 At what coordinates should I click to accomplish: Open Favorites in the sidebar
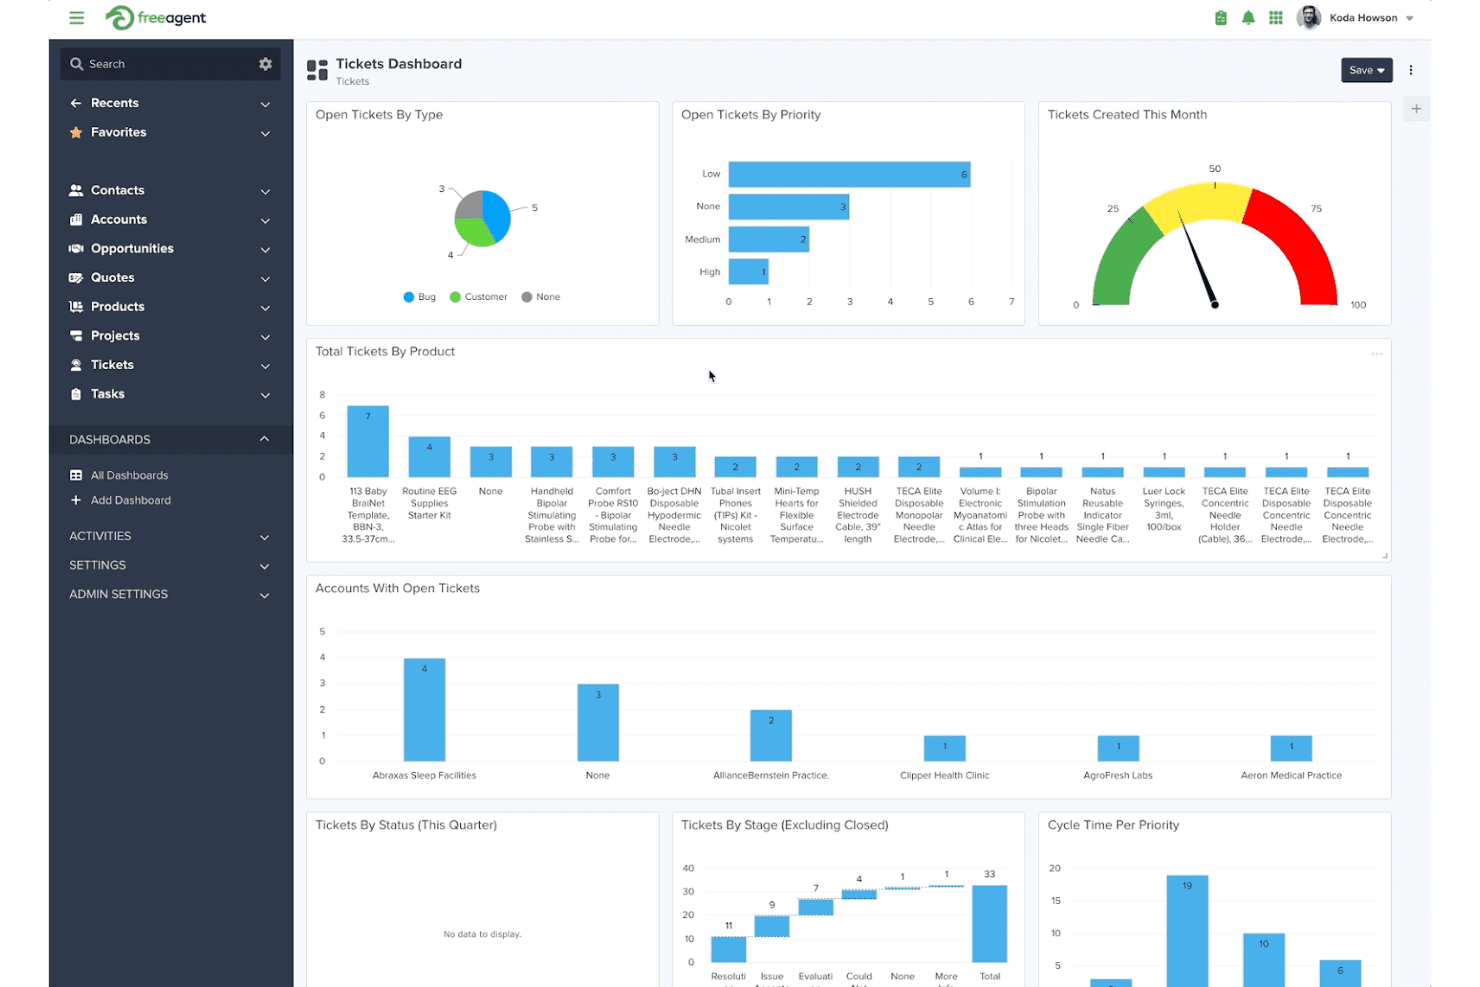118,132
